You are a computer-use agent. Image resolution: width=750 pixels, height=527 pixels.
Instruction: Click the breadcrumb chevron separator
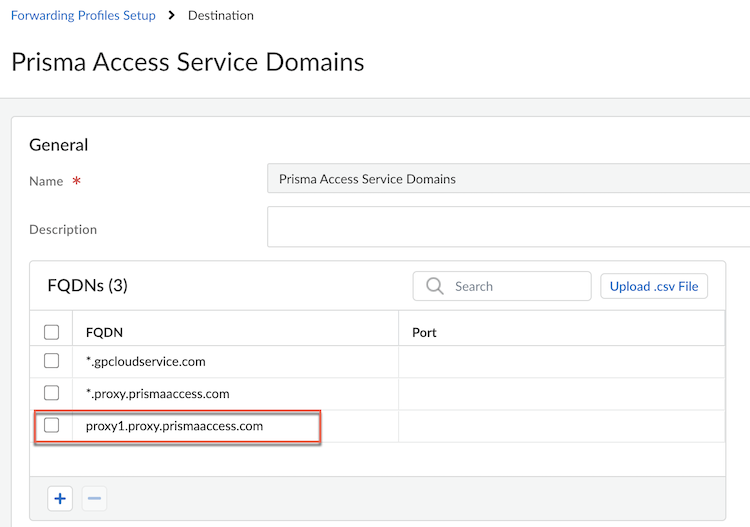pos(172,15)
